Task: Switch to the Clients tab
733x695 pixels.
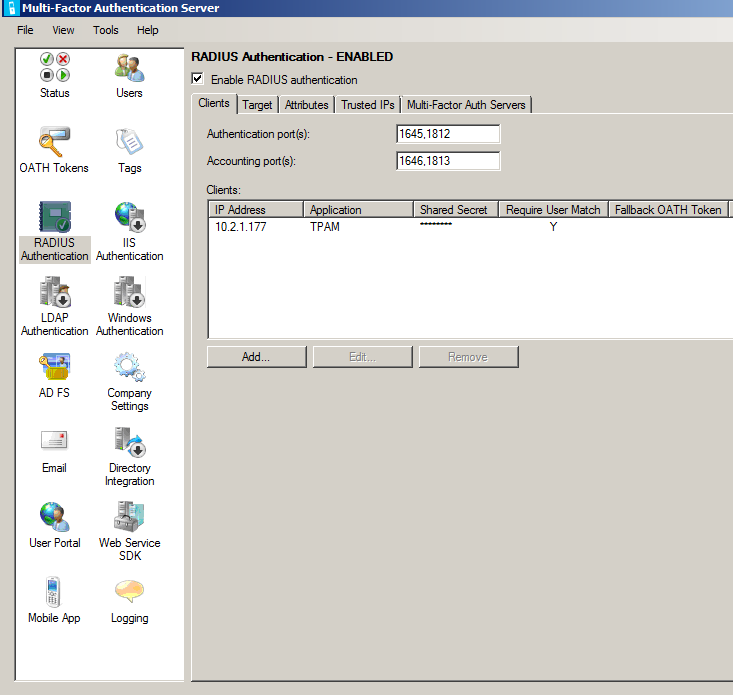Action: pos(214,103)
